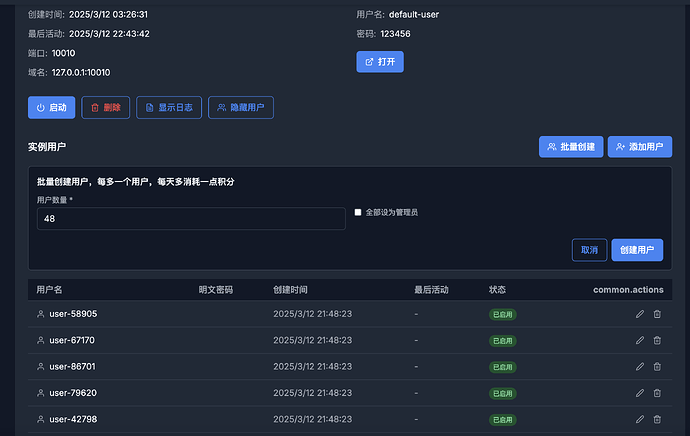Delete user-79620 using its trash icon

(657, 393)
